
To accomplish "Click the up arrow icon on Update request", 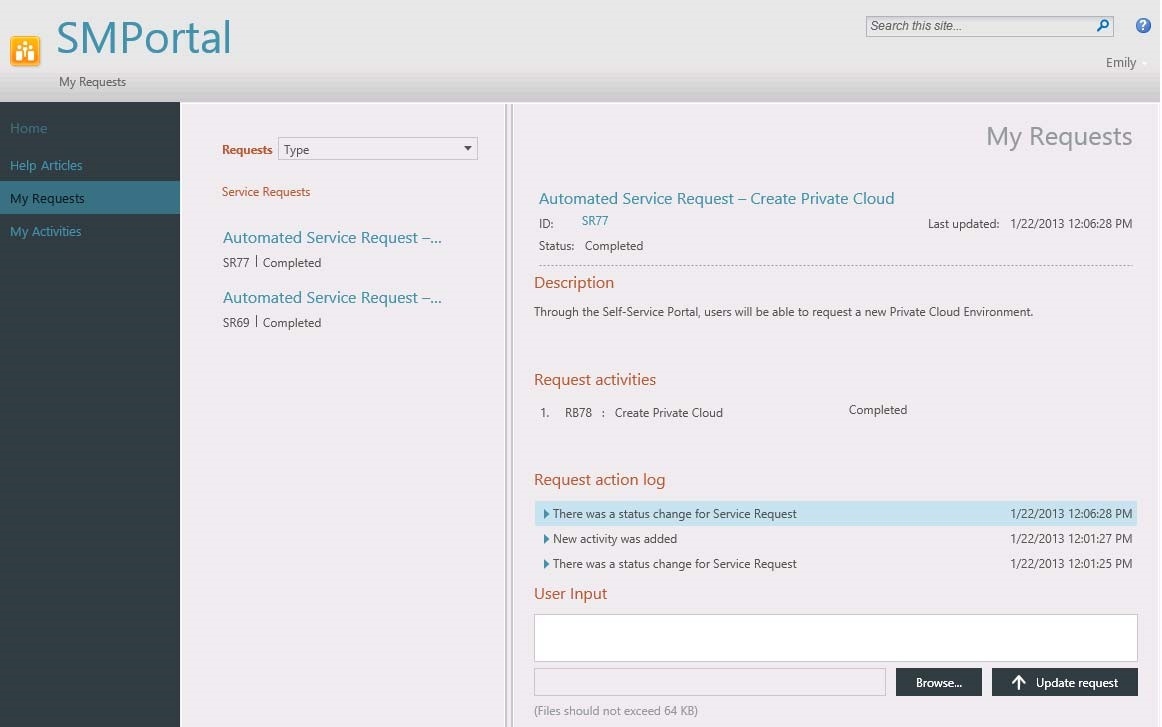I will click(1019, 683).
